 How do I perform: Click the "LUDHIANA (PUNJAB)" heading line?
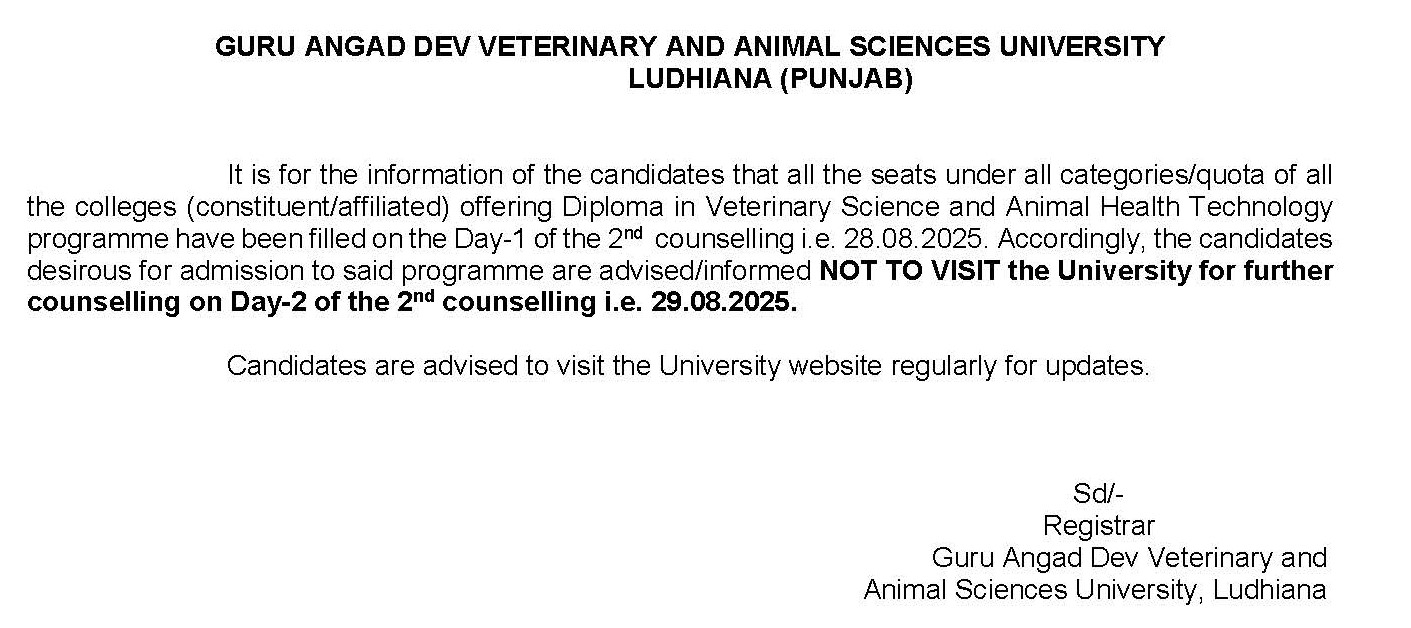pyautogui.click(x=770, y=80)
